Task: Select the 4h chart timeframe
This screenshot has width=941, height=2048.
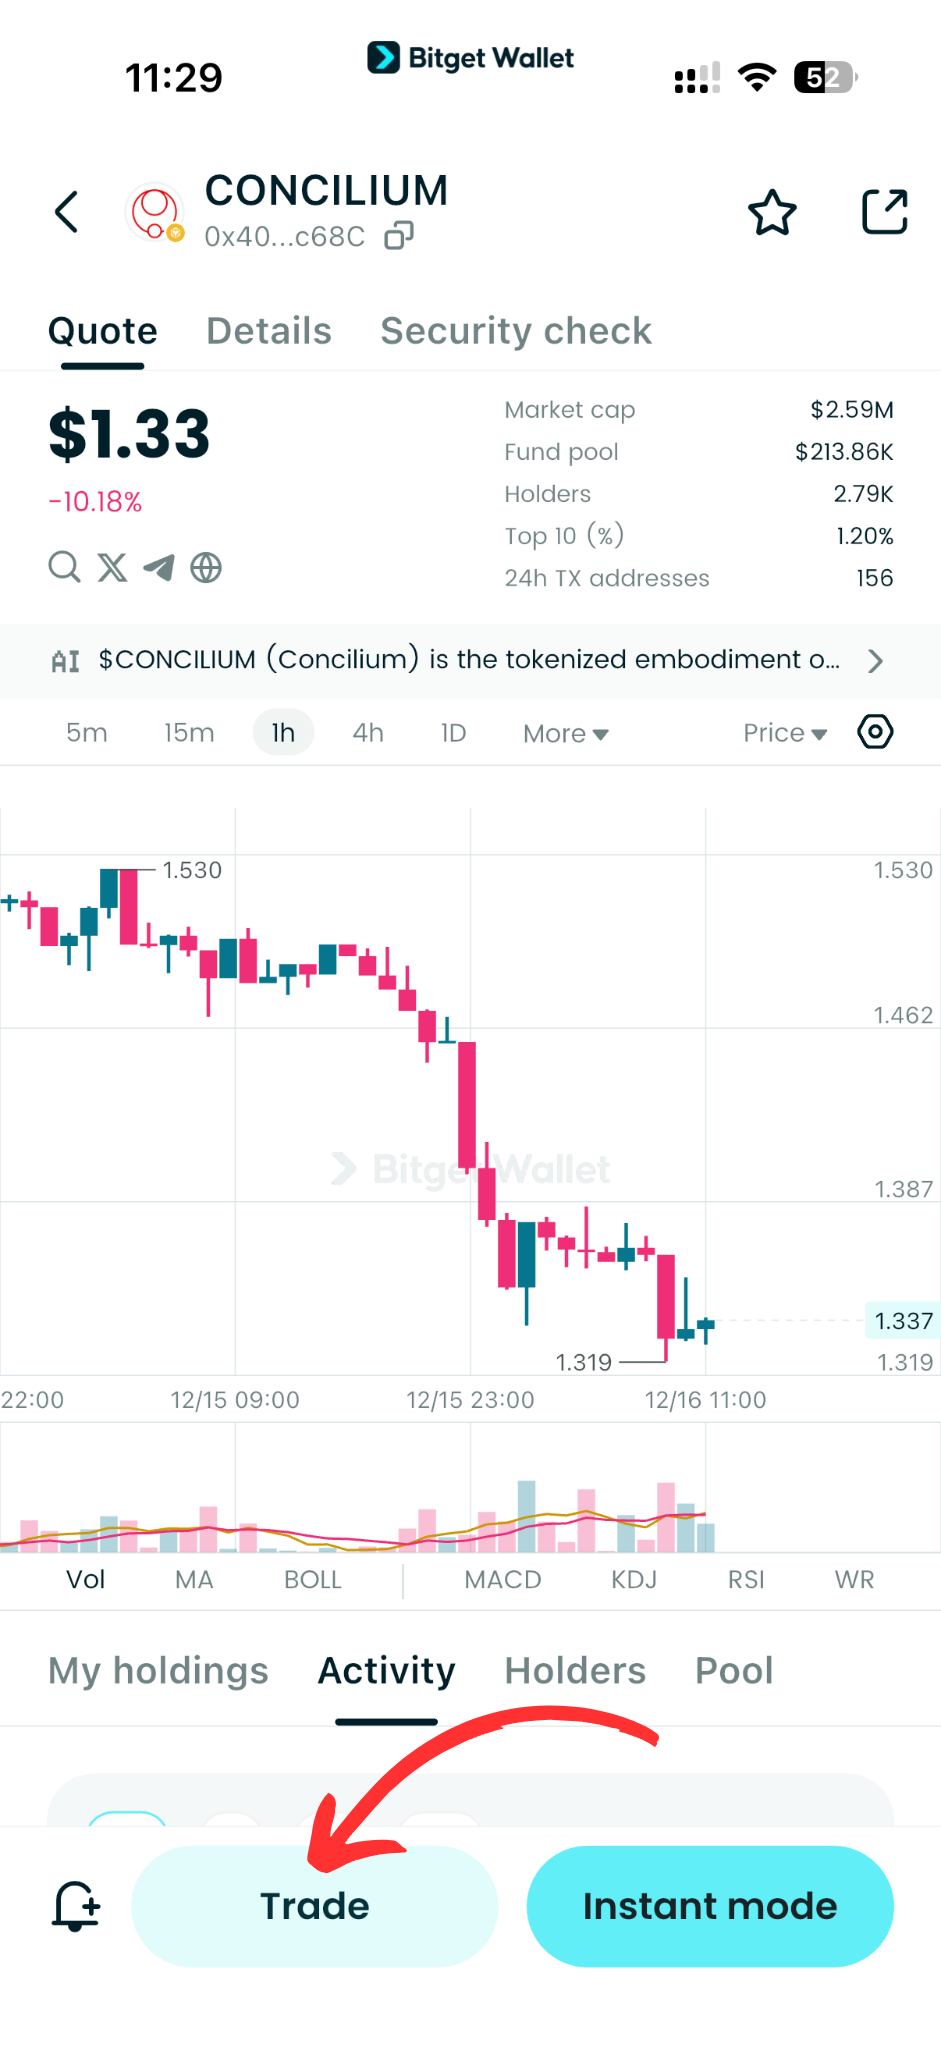Action: click(367, 732)
